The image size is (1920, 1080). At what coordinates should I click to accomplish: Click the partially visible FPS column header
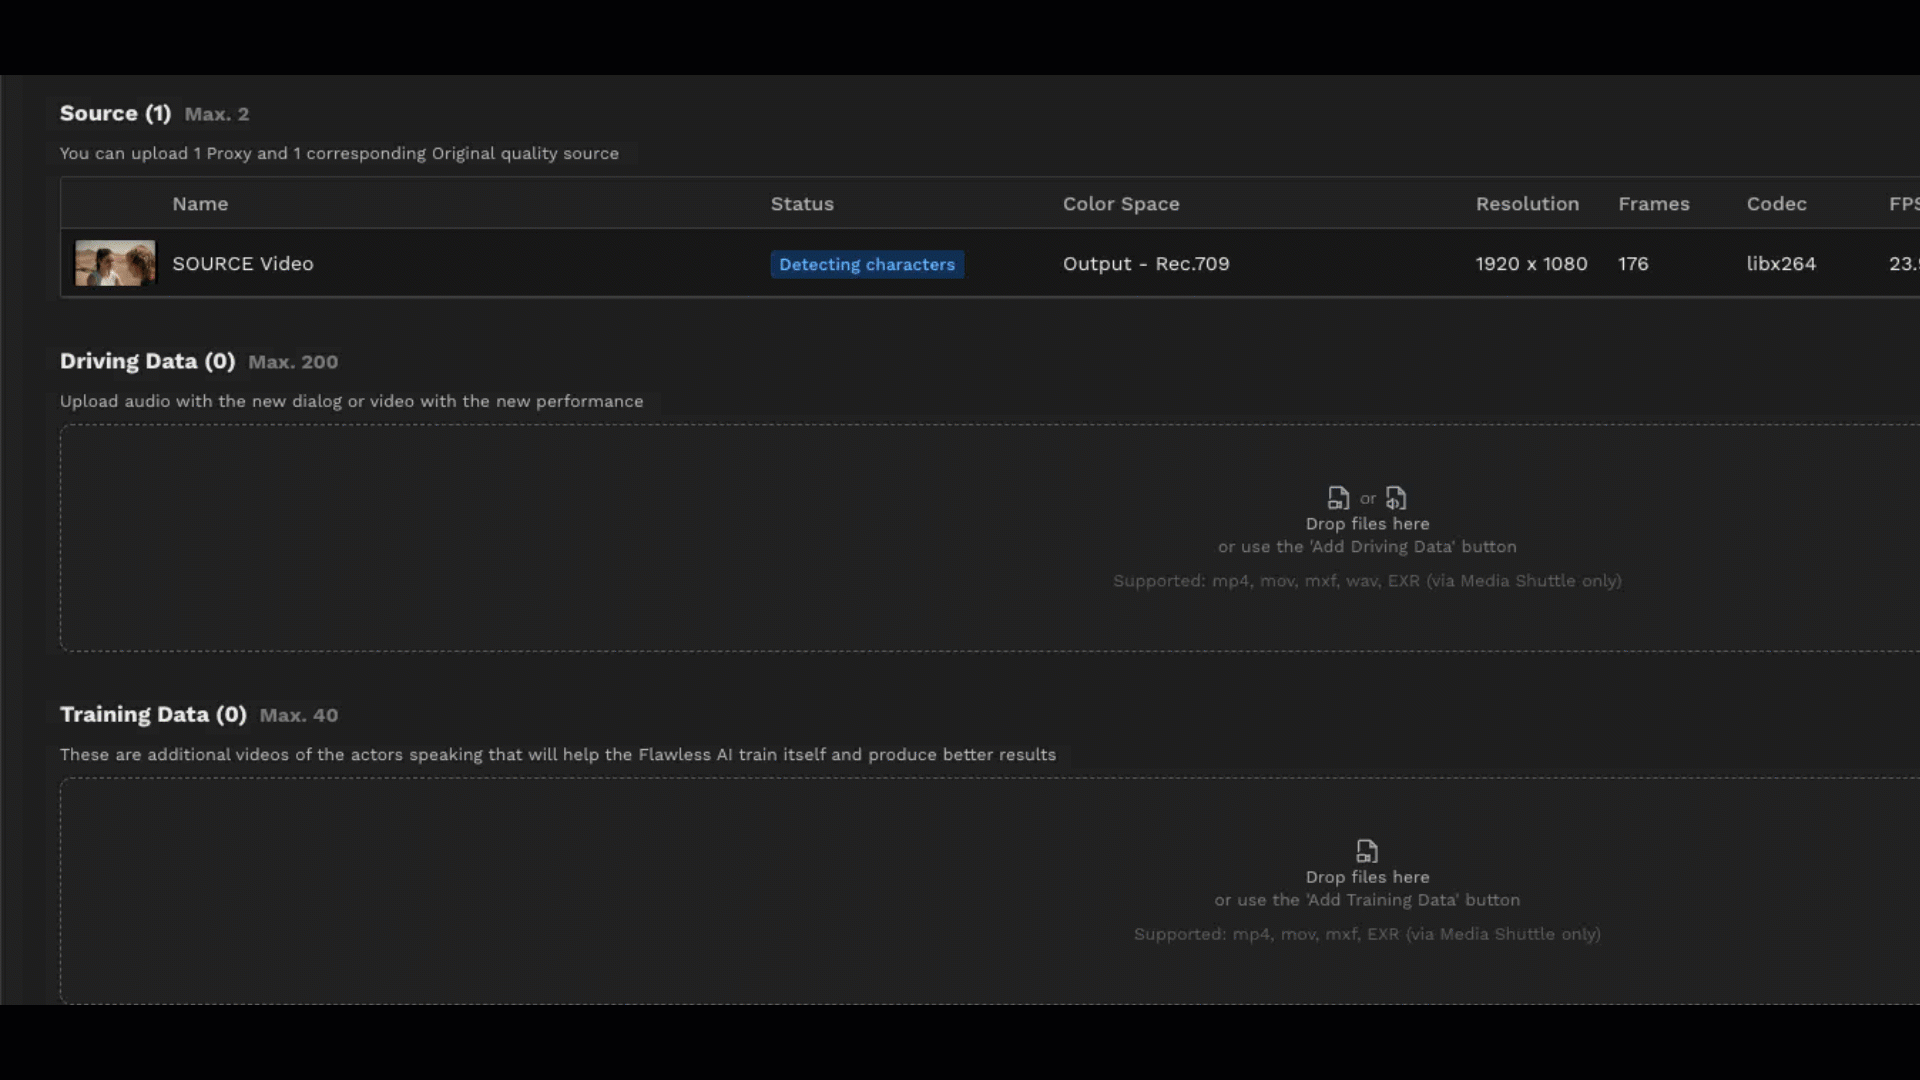point(1903,204)
